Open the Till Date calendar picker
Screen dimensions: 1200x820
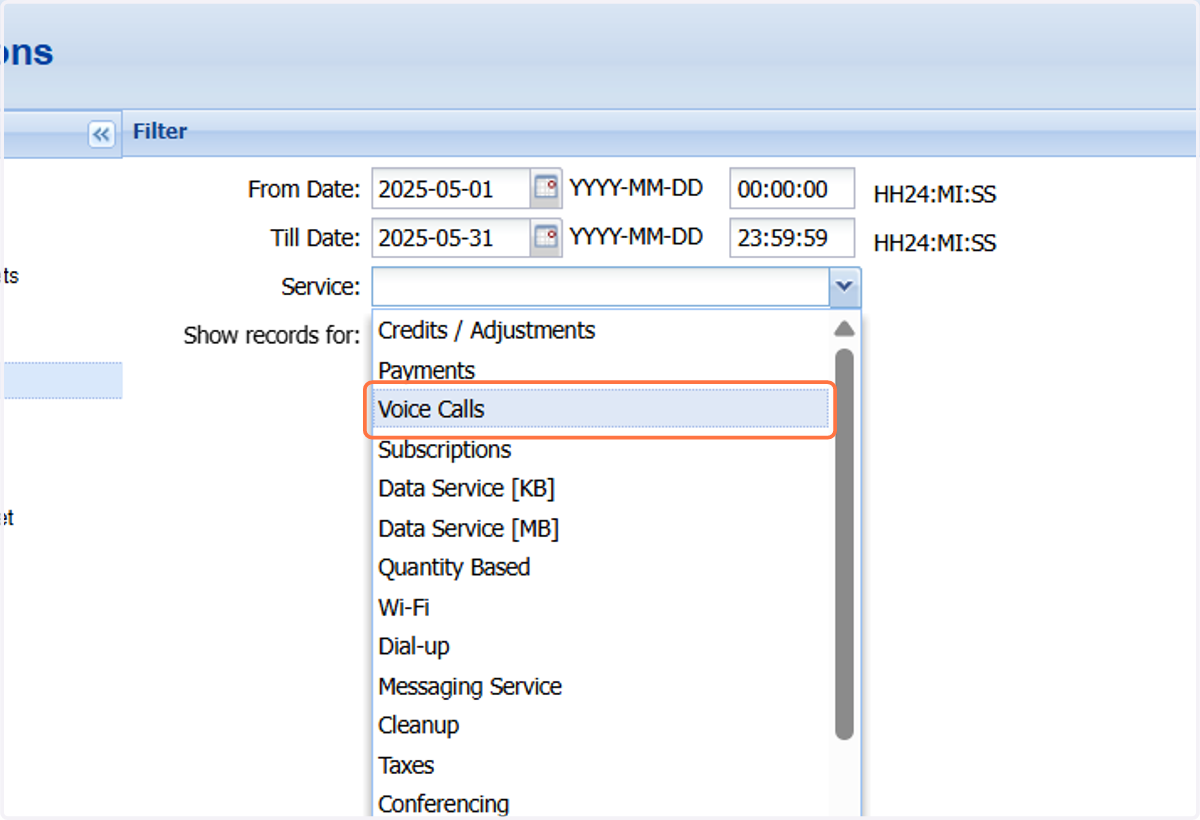coord(545,238)
